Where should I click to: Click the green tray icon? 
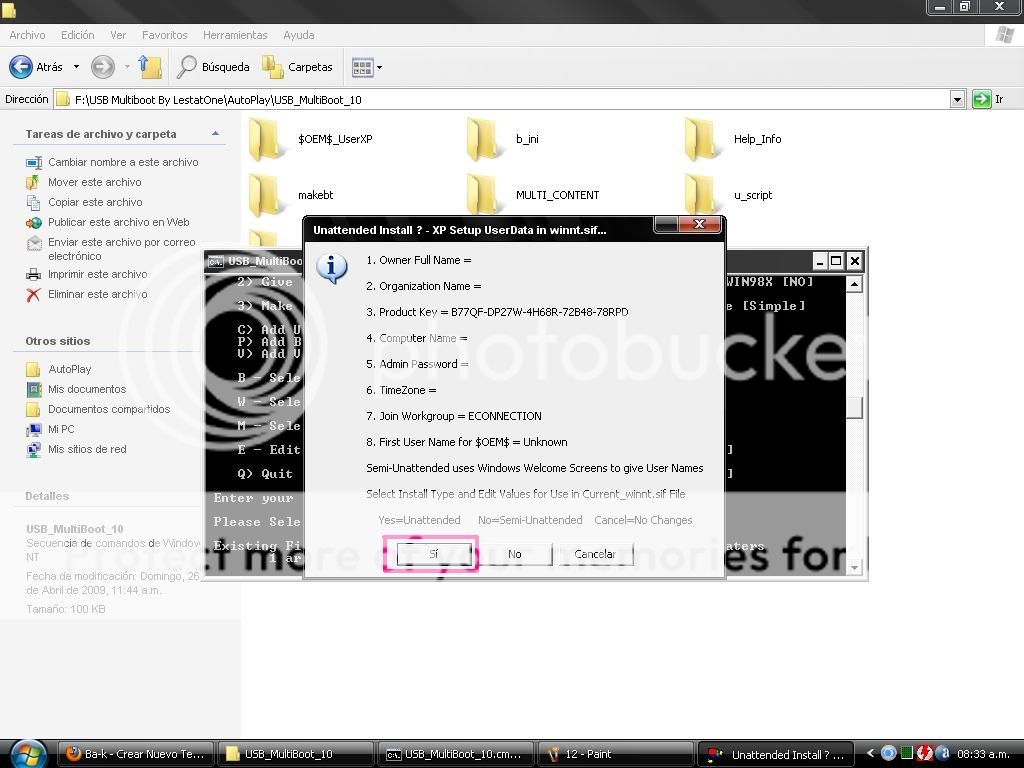906,753
